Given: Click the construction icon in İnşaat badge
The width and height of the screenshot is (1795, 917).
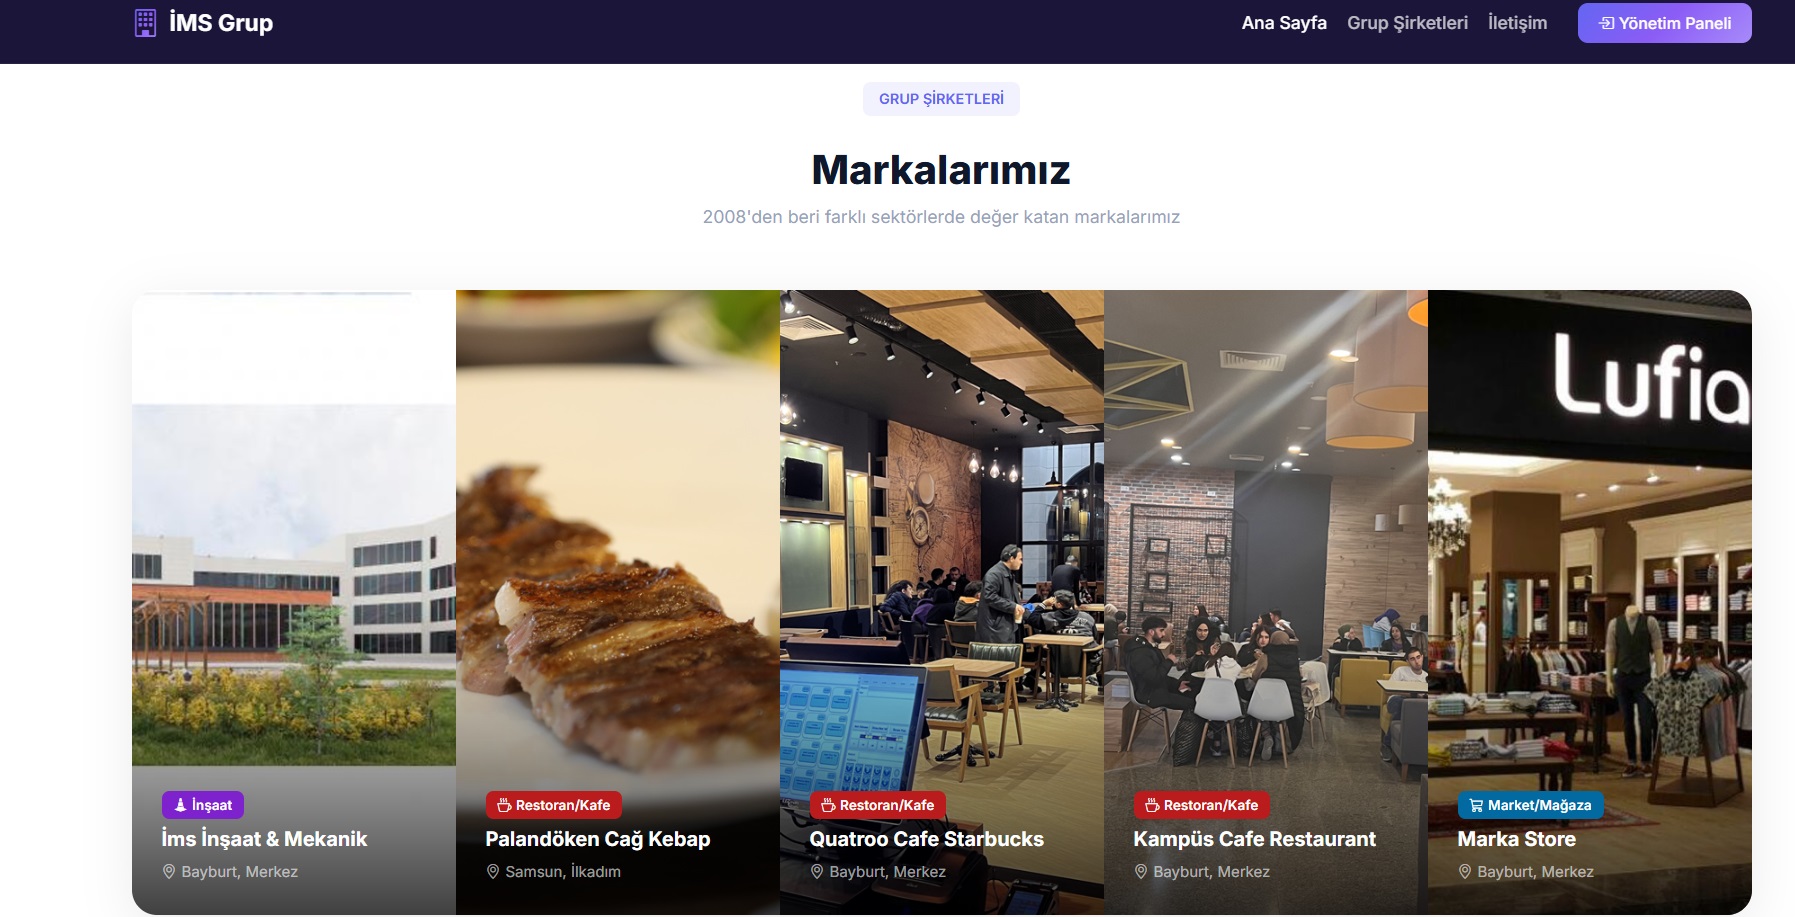Looking at the screenshot, I should pyautogui.click(x=180, y=805).
